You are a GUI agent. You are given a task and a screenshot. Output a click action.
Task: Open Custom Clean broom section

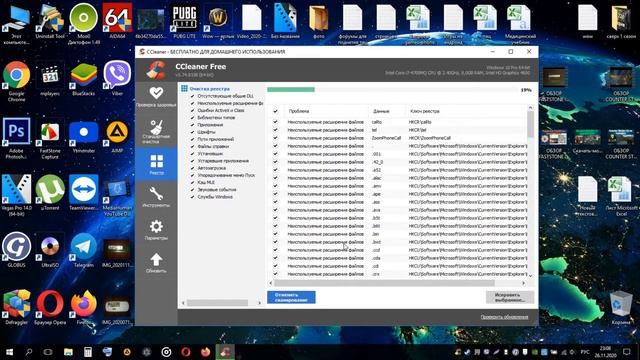pyautogui.click(x=156, y=131)
